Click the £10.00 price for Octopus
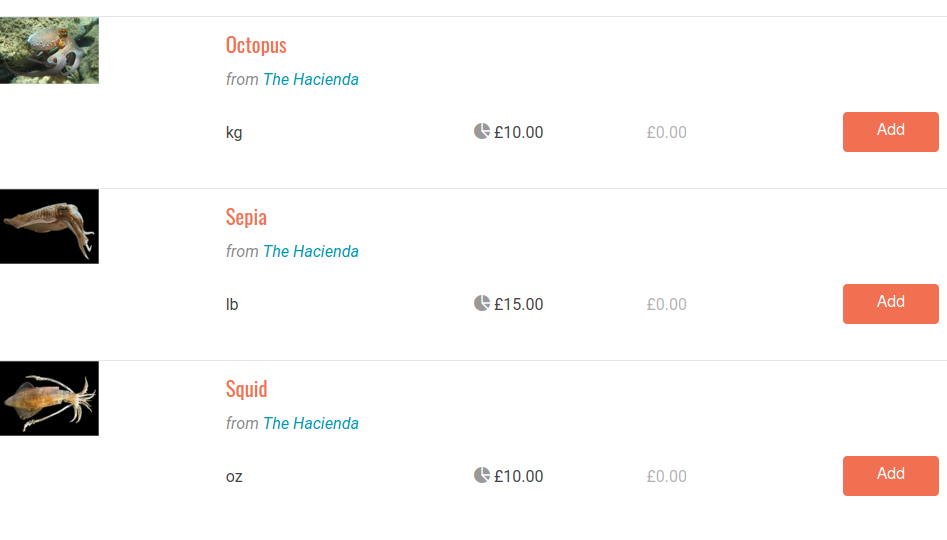 pos(519,132)
